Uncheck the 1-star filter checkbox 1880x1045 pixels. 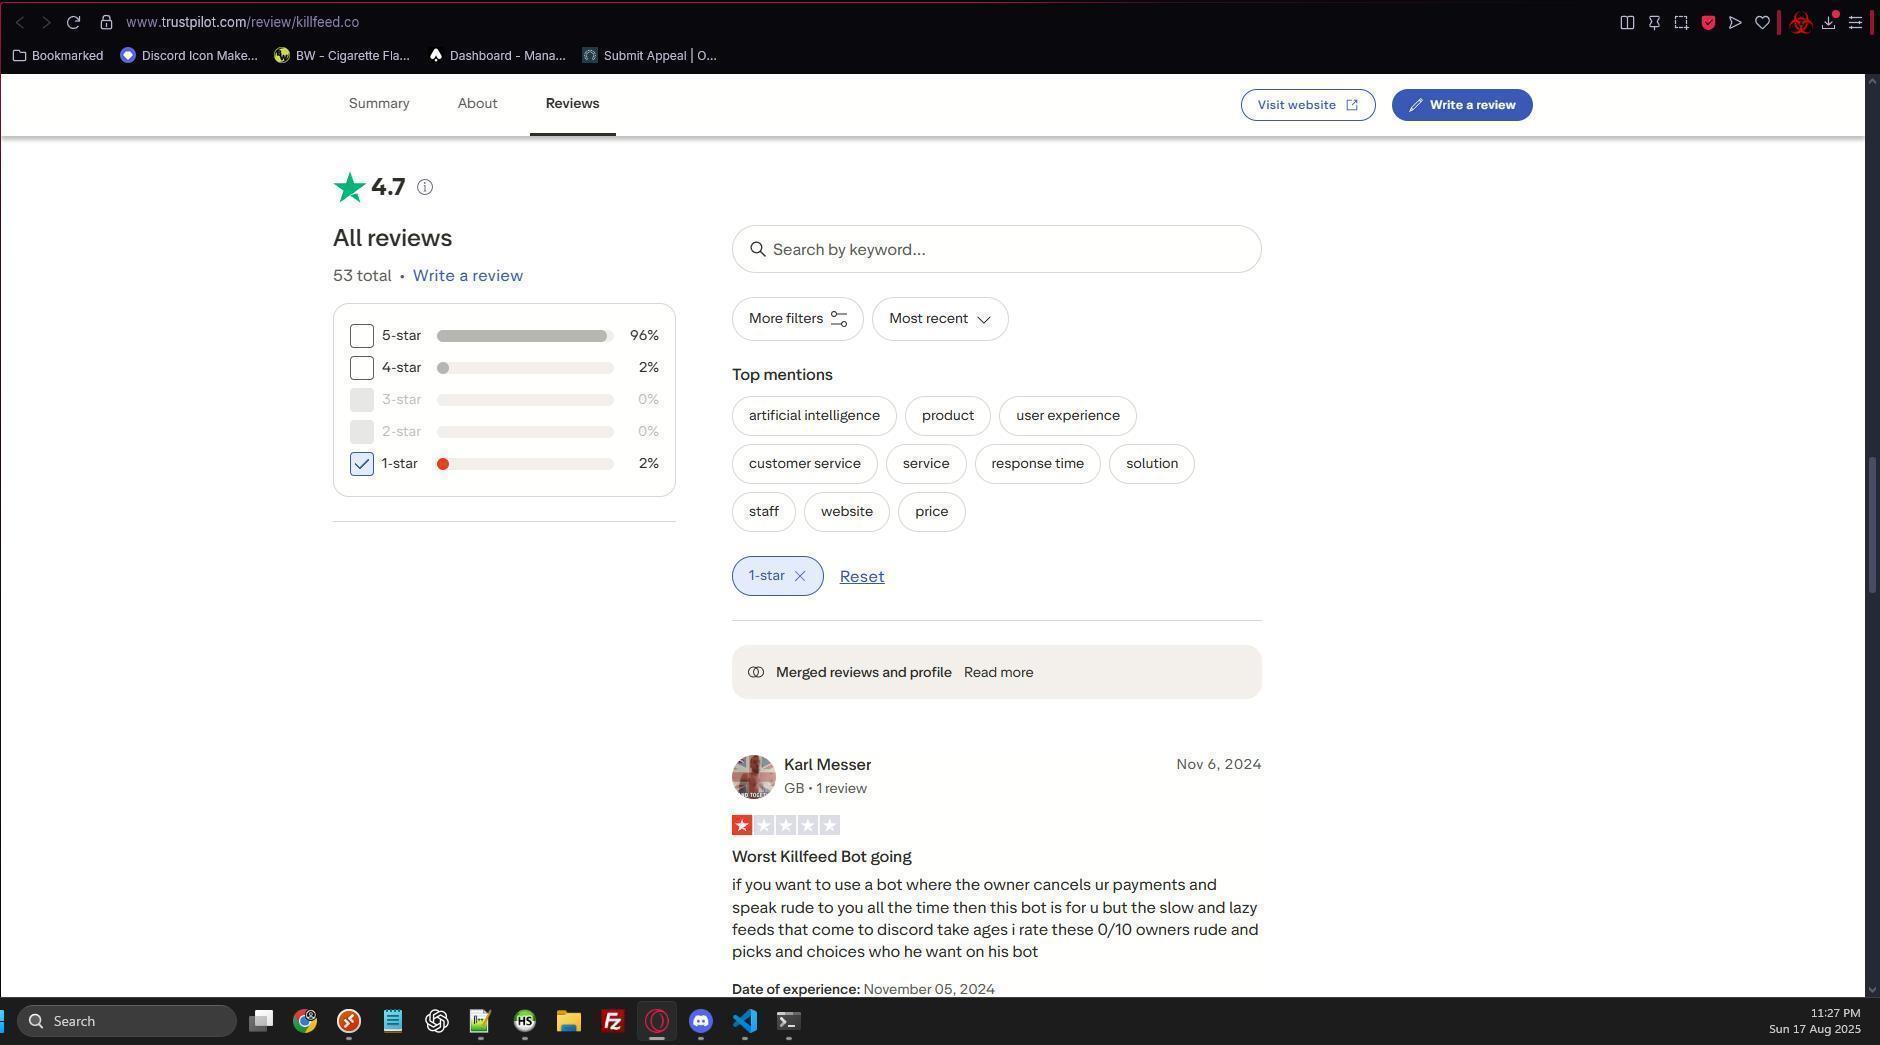(x=362, y=464)
